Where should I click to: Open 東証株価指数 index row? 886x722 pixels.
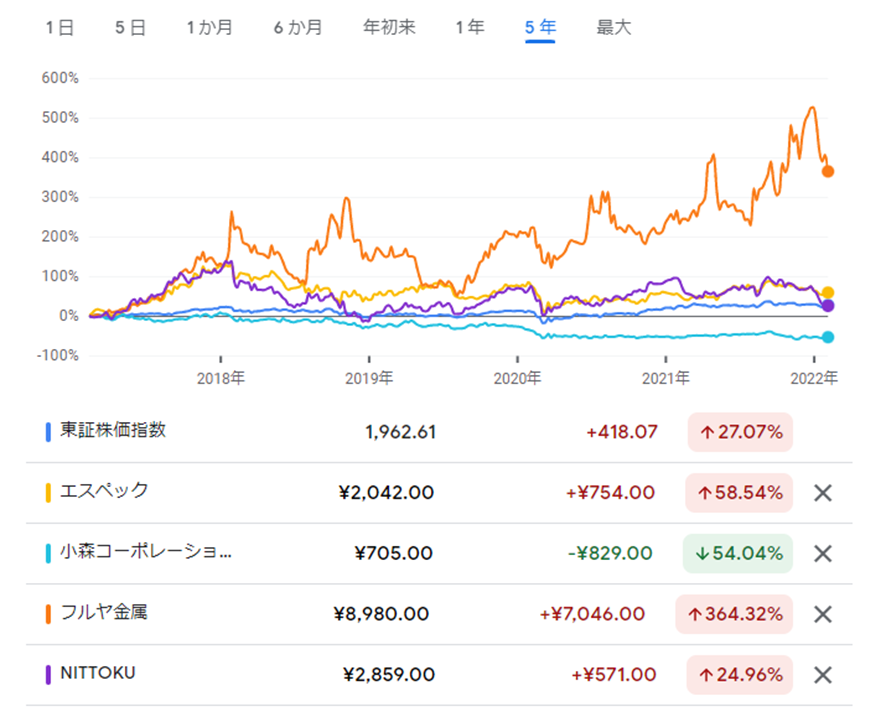(x=439, y=432)
